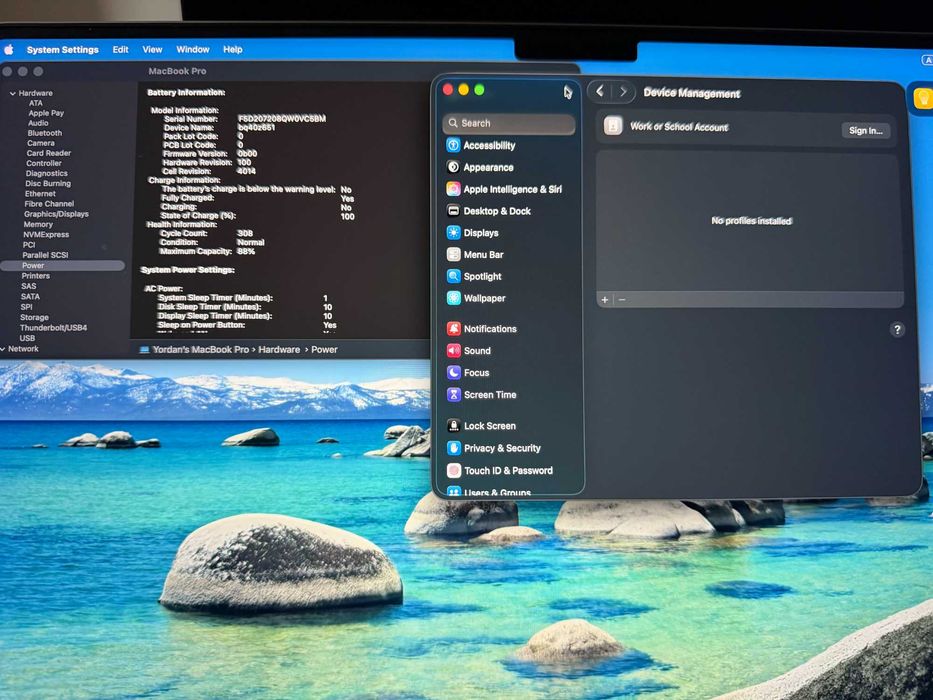Click the 'Maximum Capacity: 88%' line
The image size is (933, 700).
[207, 251]
